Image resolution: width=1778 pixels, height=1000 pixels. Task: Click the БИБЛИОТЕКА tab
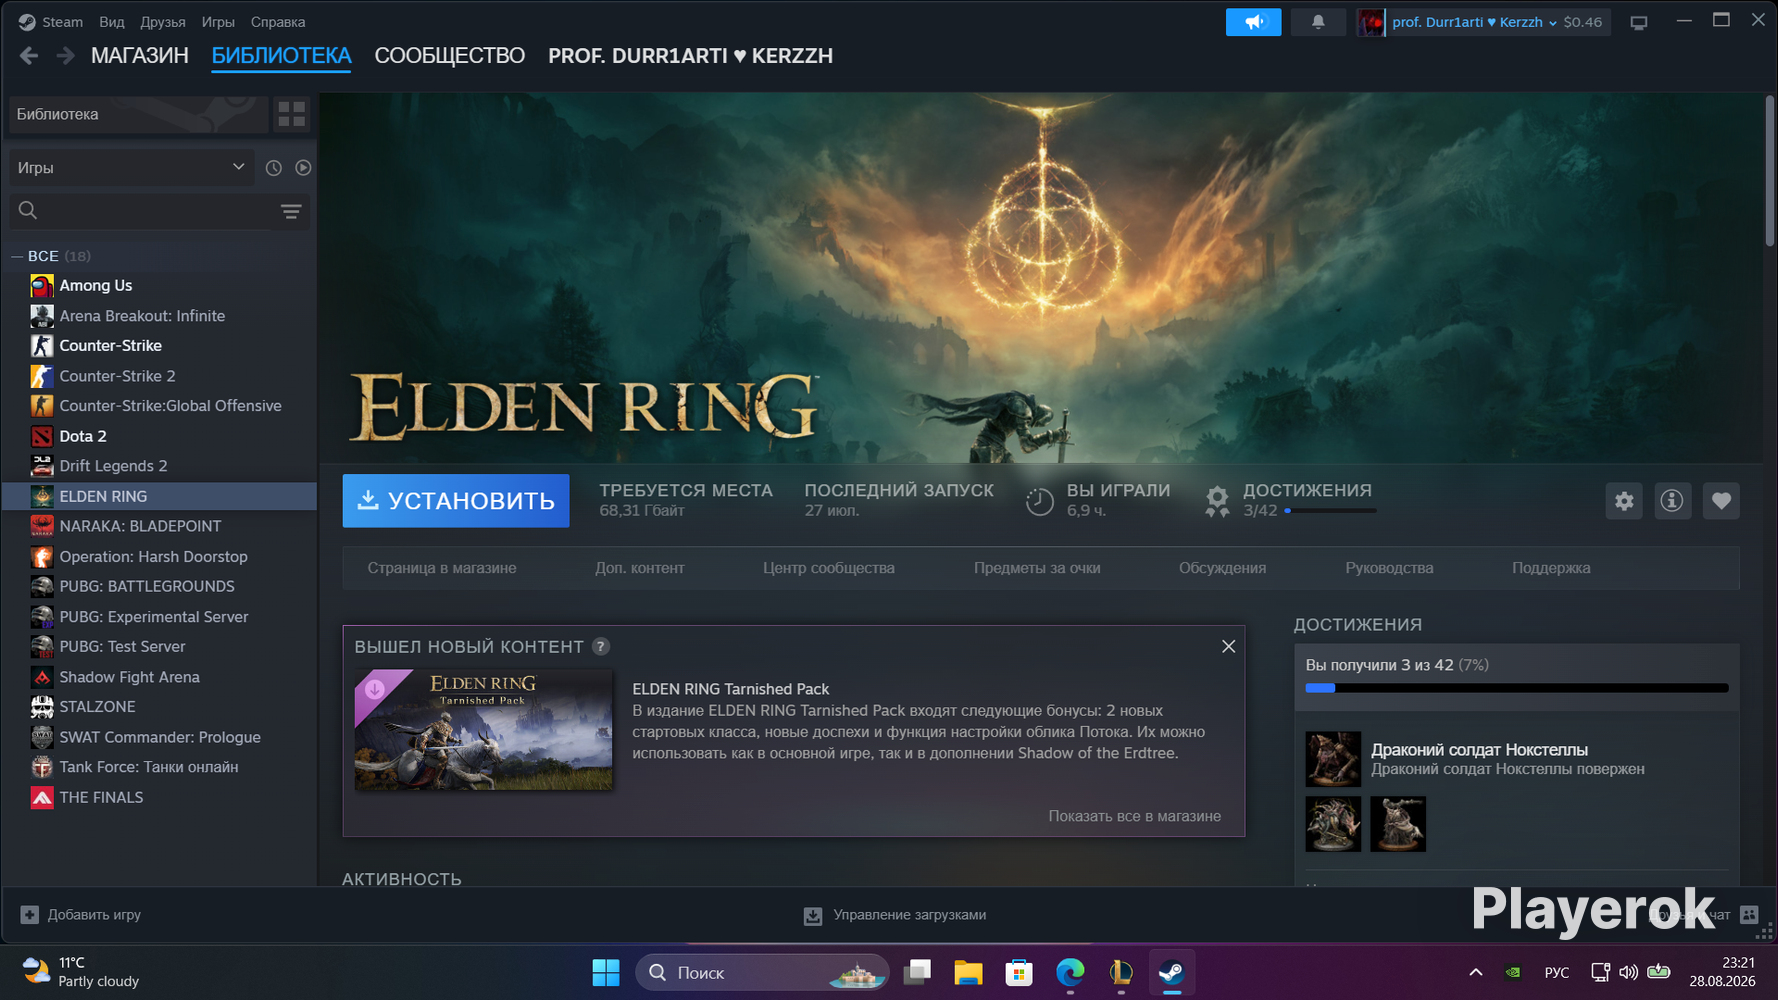coord(281,56)
